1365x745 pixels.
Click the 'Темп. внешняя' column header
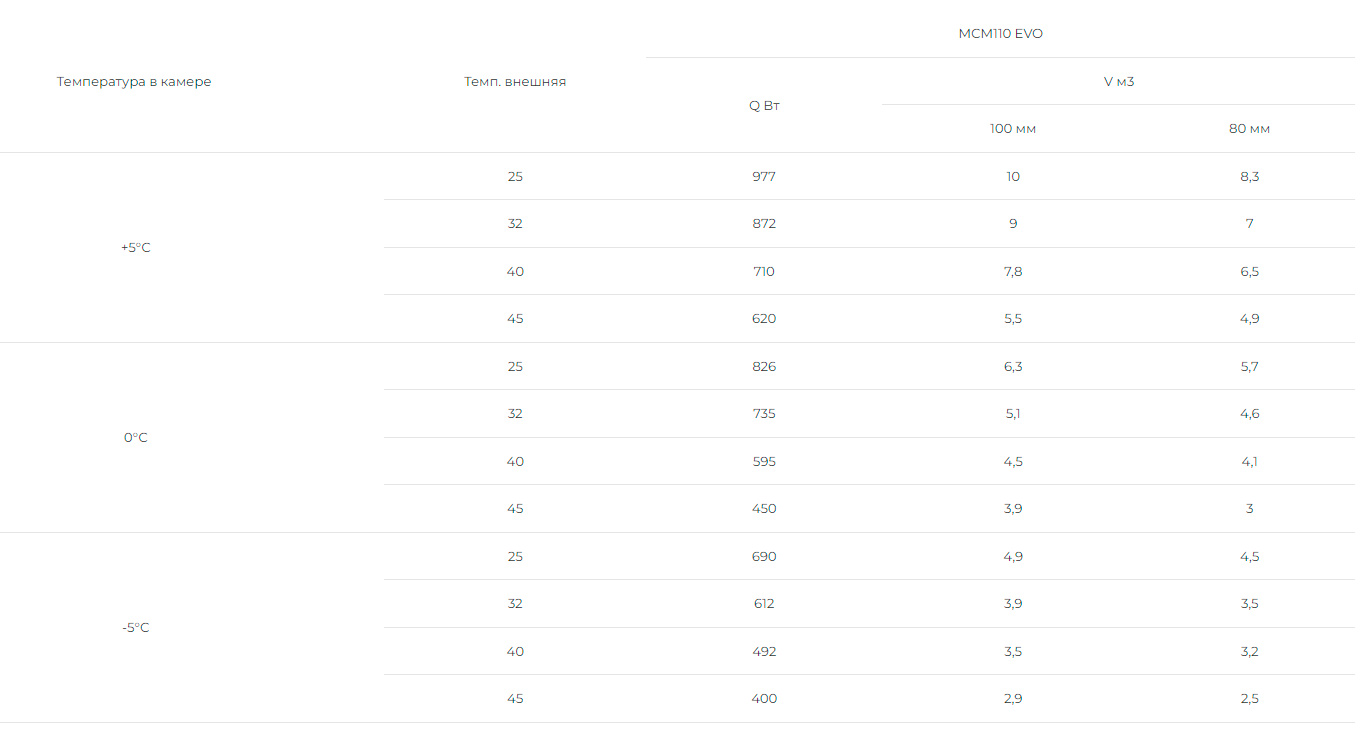point(515,82)
